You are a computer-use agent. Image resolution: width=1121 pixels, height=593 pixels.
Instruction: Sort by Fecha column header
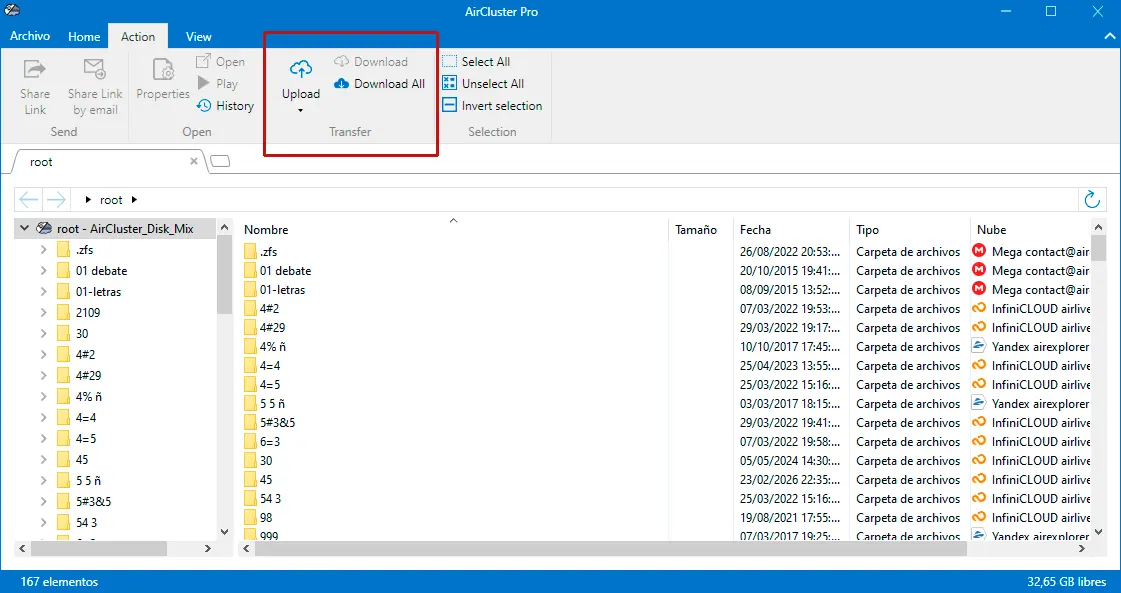point(791,230)
